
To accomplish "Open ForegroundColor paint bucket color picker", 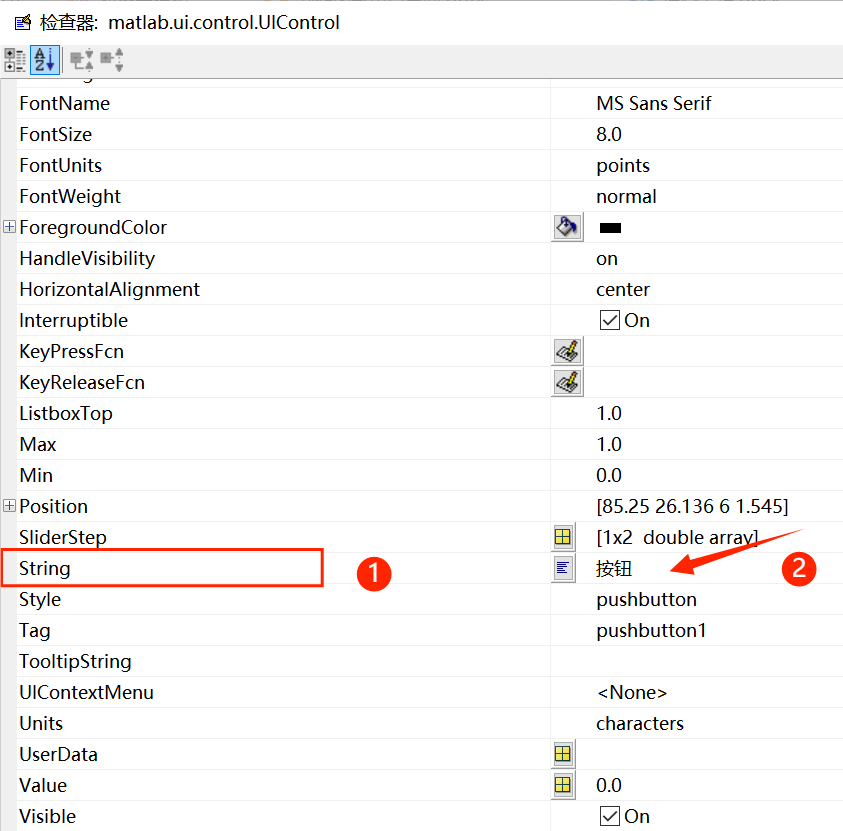I will tap(567, 227).
